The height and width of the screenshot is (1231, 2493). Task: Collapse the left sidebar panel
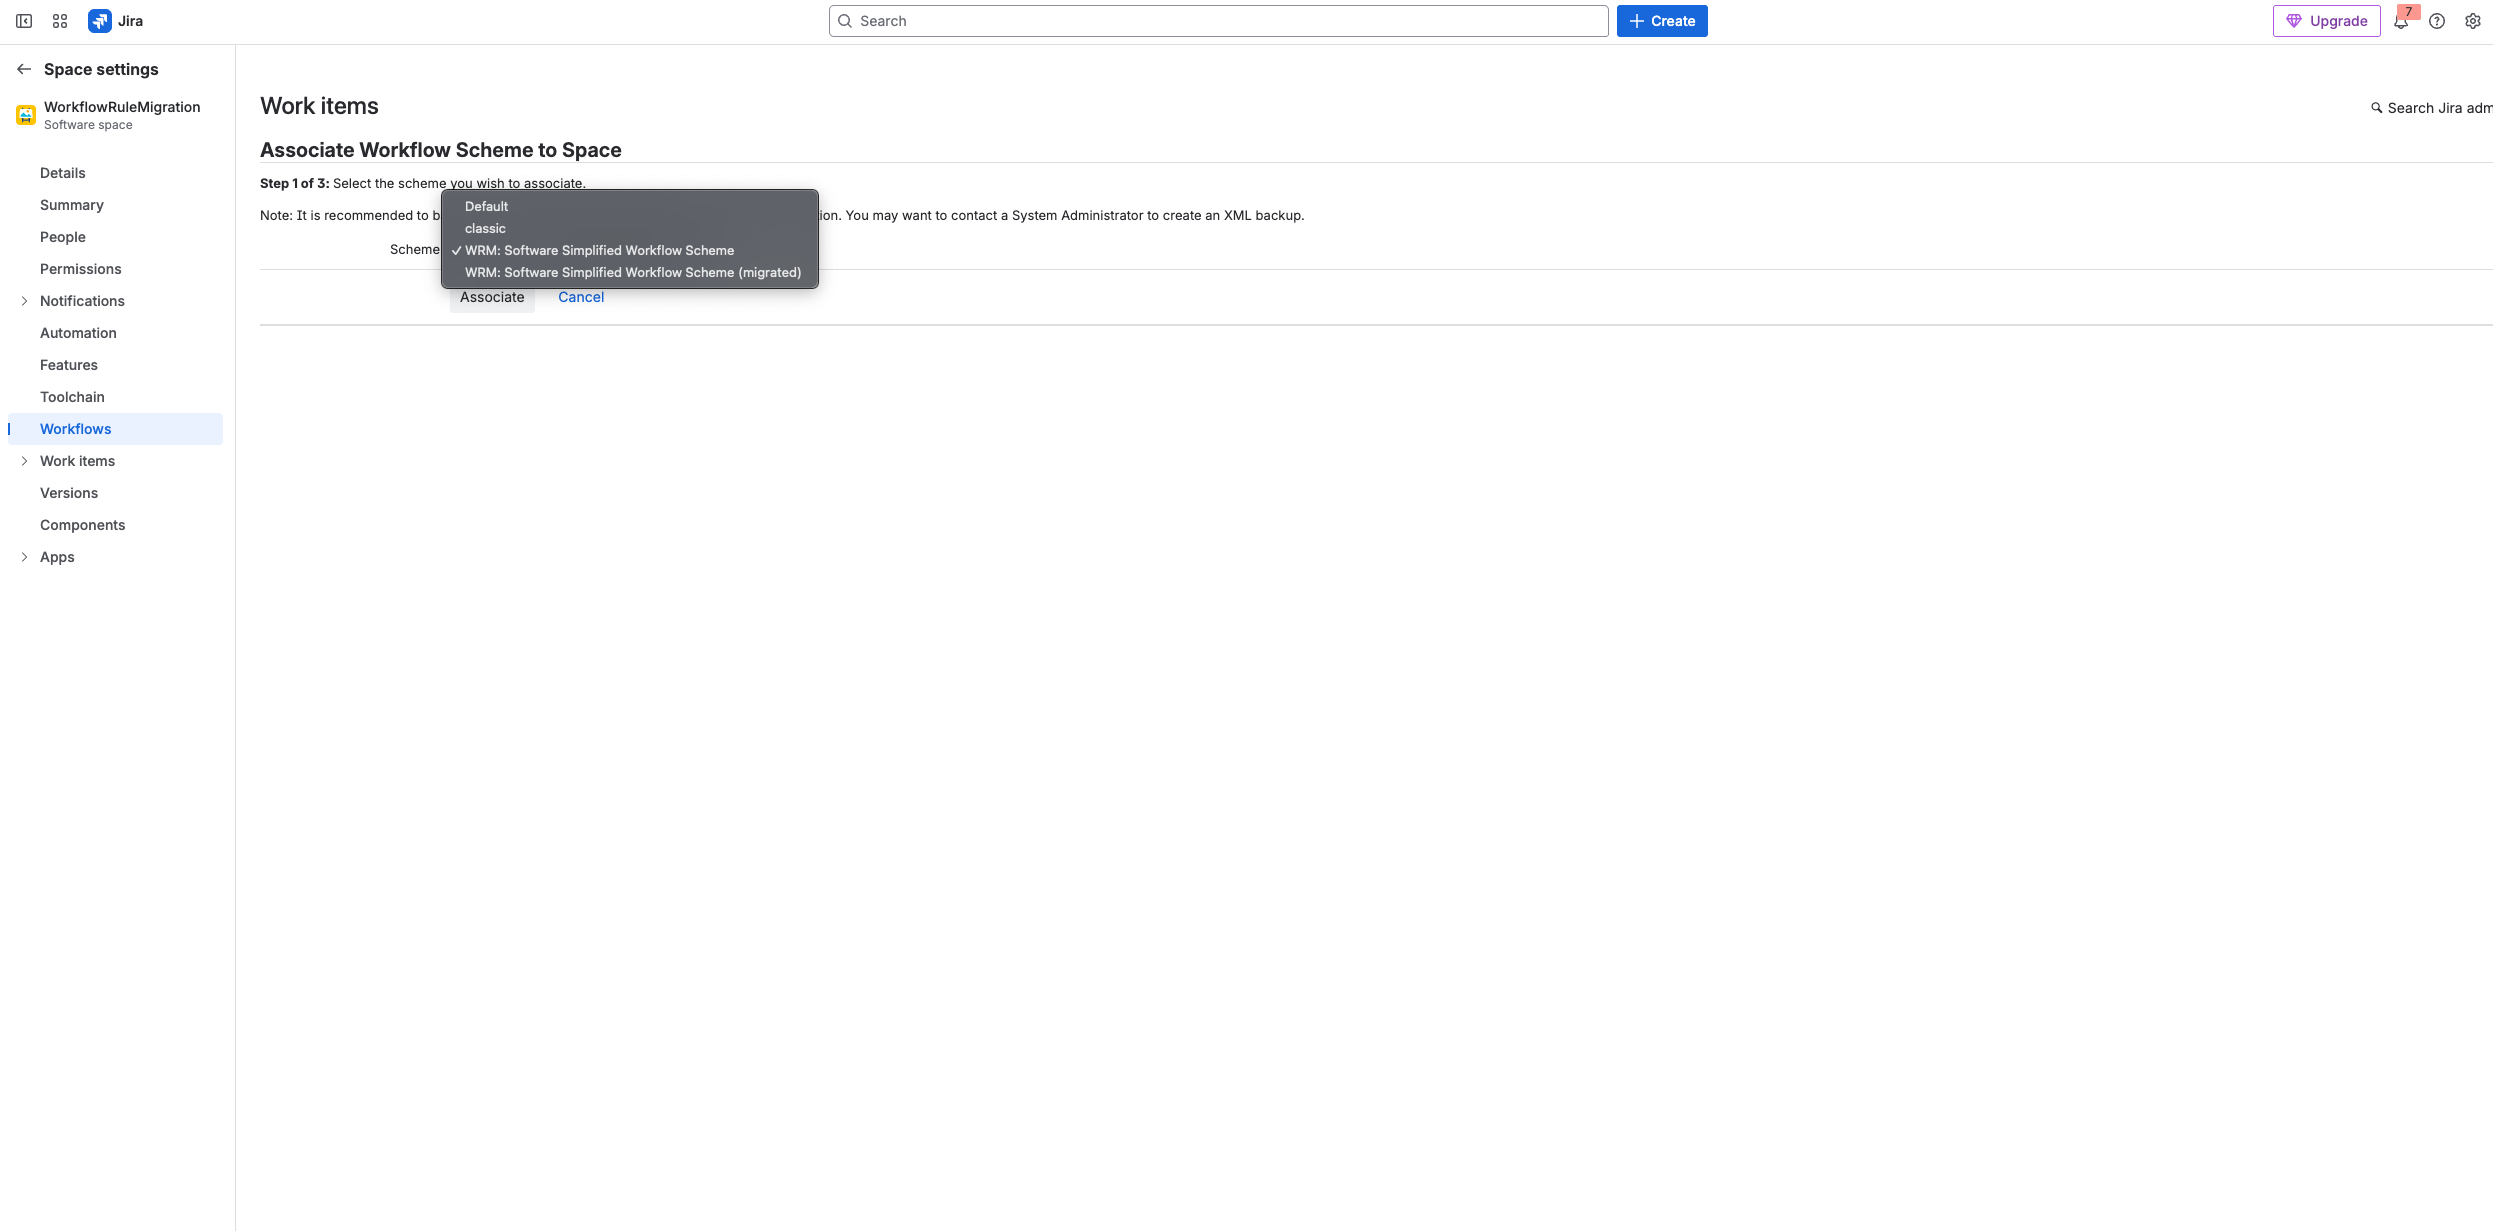pos(24,20)
